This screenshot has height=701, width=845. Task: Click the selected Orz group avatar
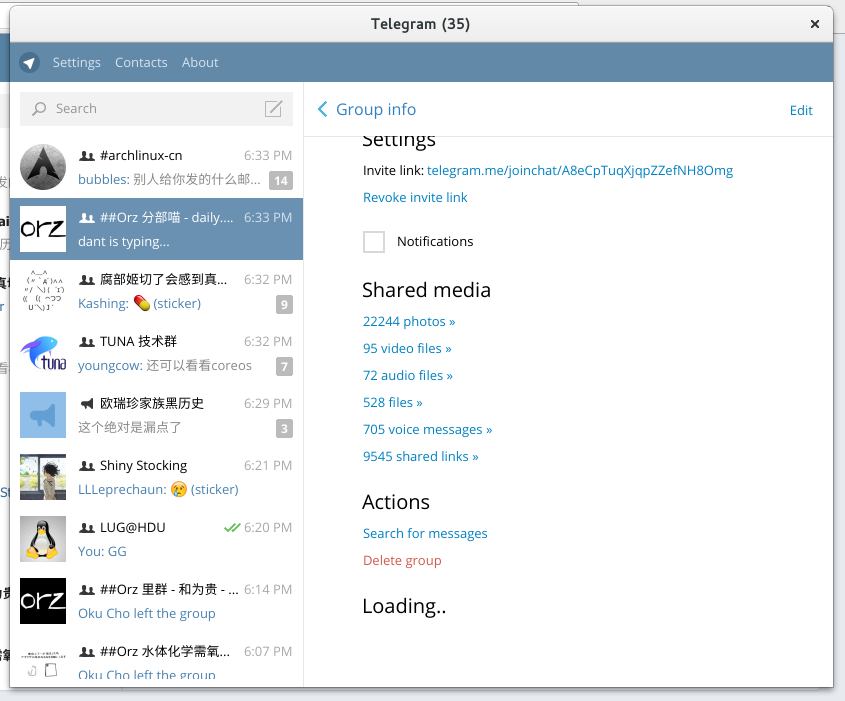[43, 229]
